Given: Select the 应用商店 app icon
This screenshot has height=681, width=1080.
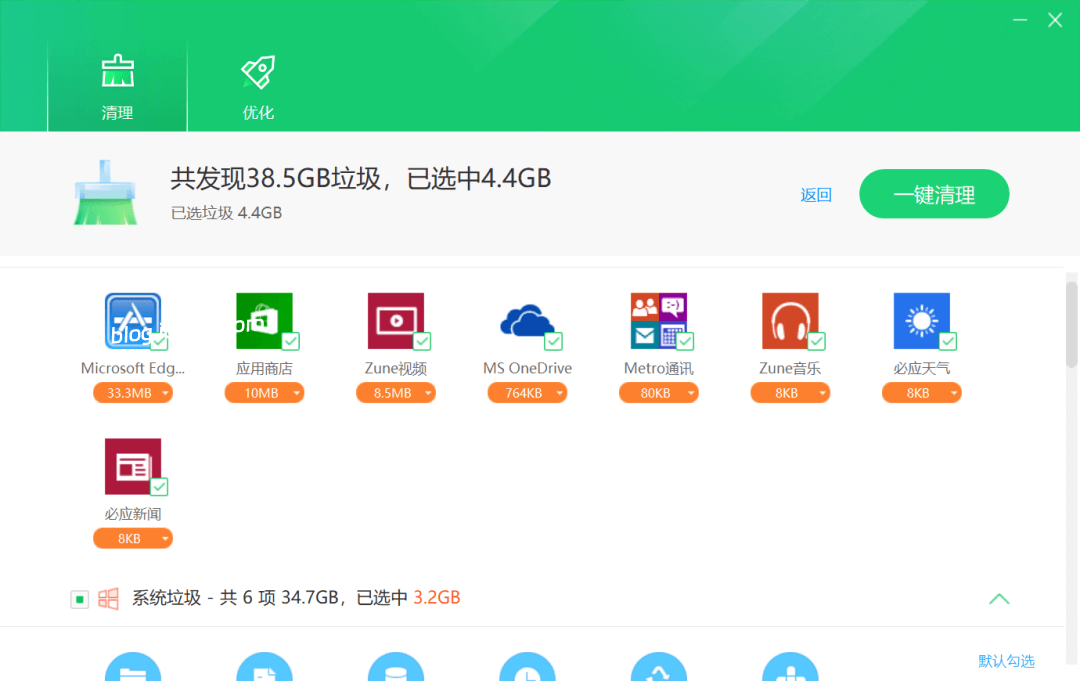Looking at the screenshot, I should click(x=264, y=320).
